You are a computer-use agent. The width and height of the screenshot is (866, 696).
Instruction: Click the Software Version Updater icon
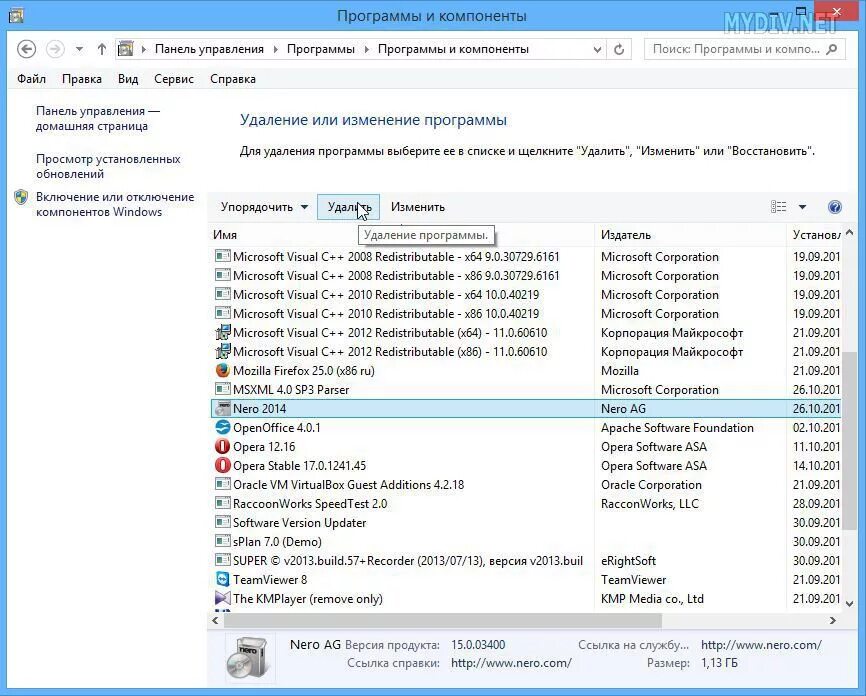(x=223, y=522)
